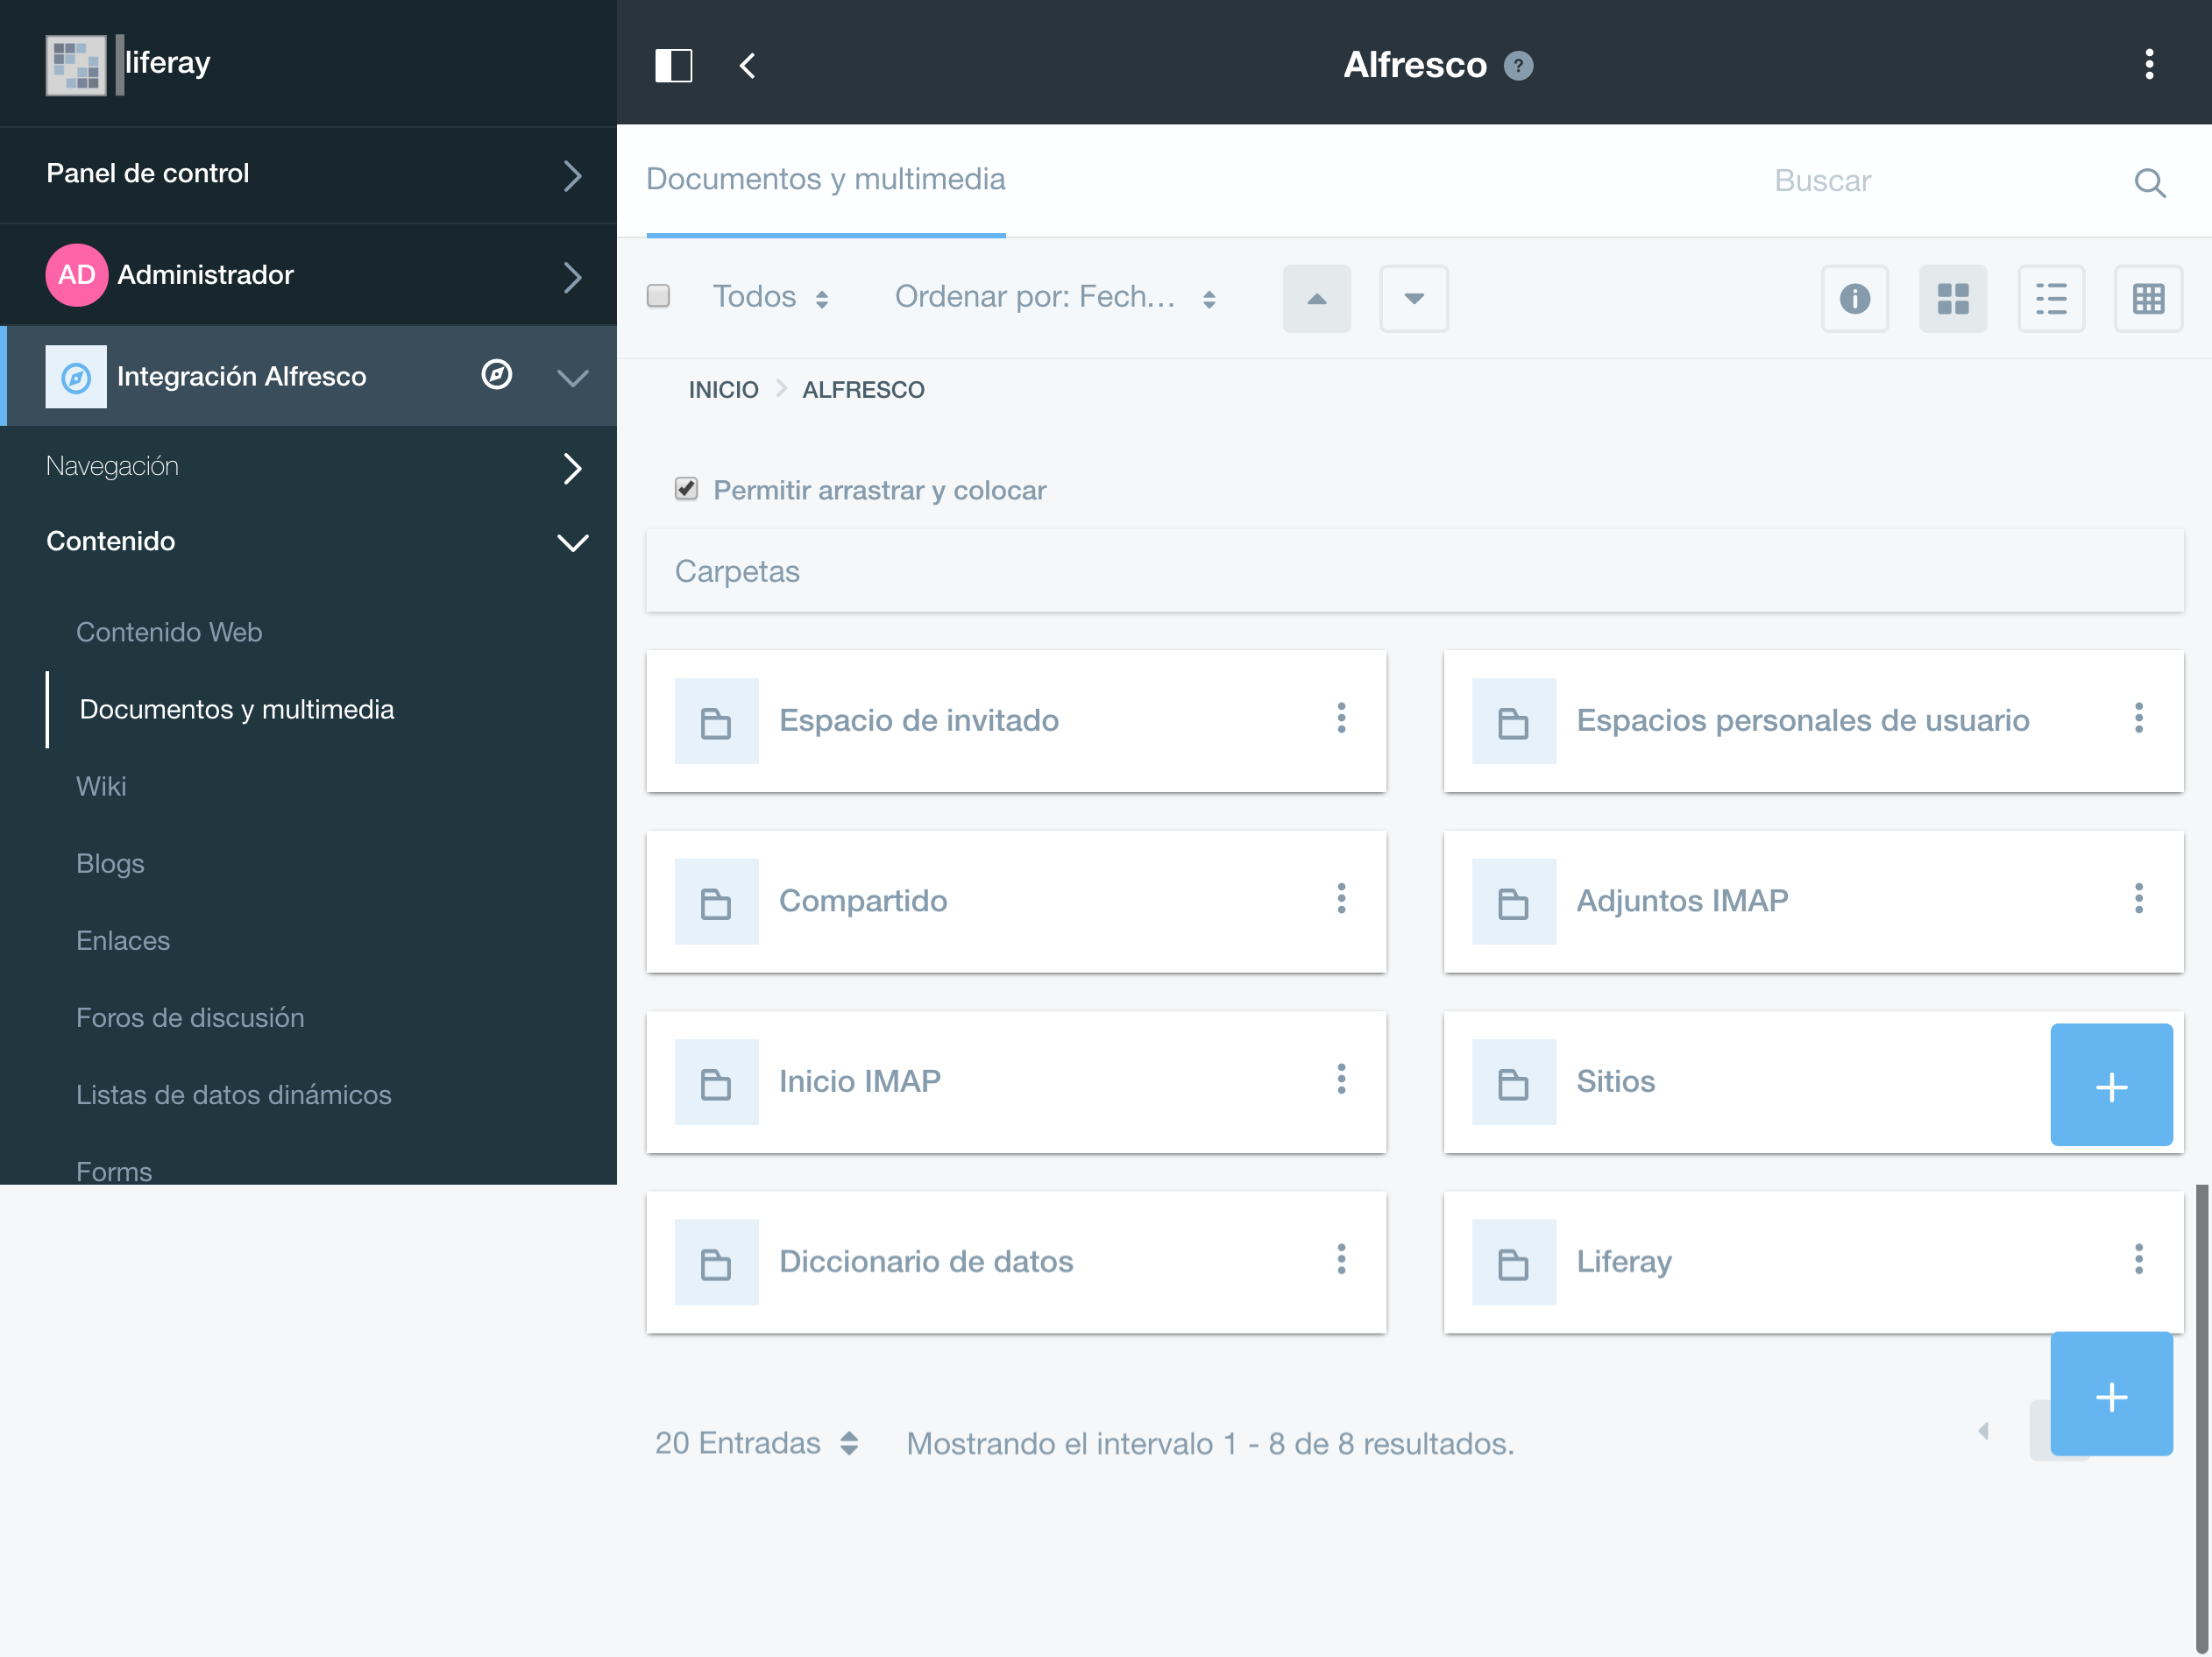The image size is (2212, 1657).
Task: Open the Compartido folder
Action: tap(862, 901)
